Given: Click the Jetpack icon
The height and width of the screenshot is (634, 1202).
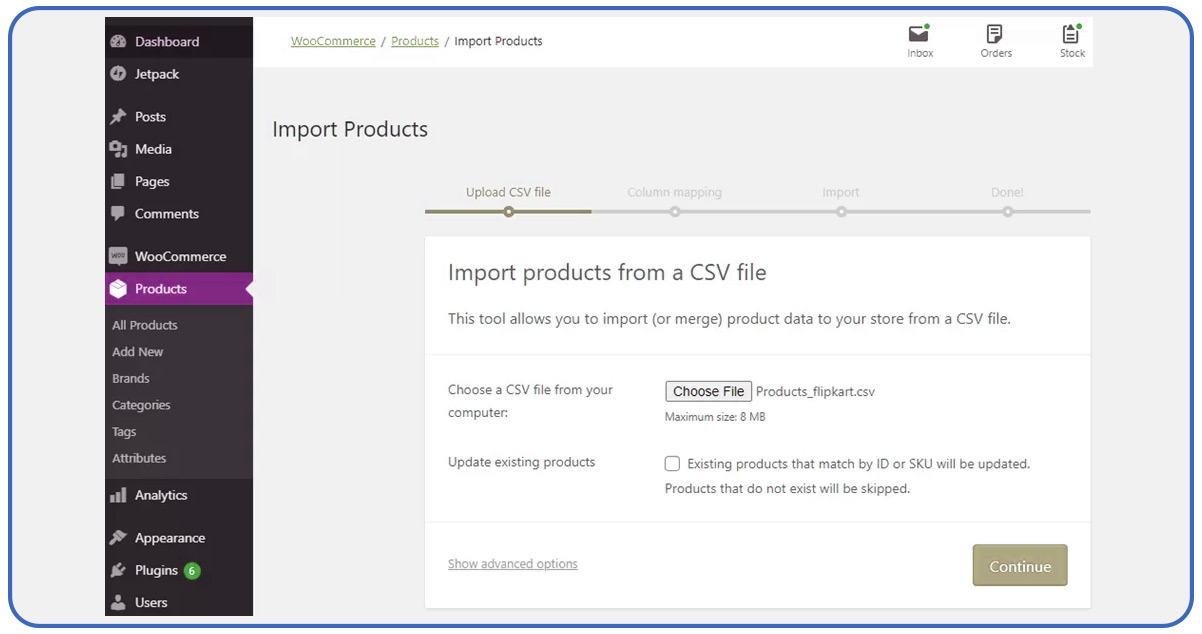Looking at the screenshot, I should [118, 74].
